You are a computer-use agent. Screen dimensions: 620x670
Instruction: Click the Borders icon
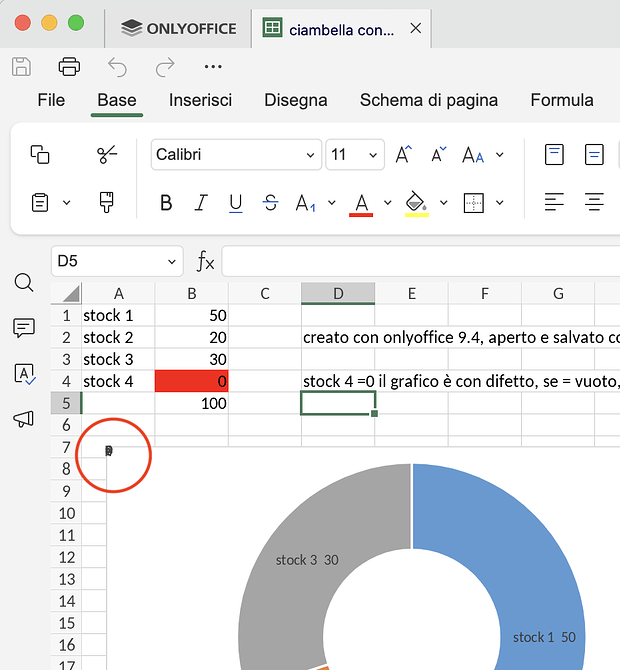pos(473,203)
